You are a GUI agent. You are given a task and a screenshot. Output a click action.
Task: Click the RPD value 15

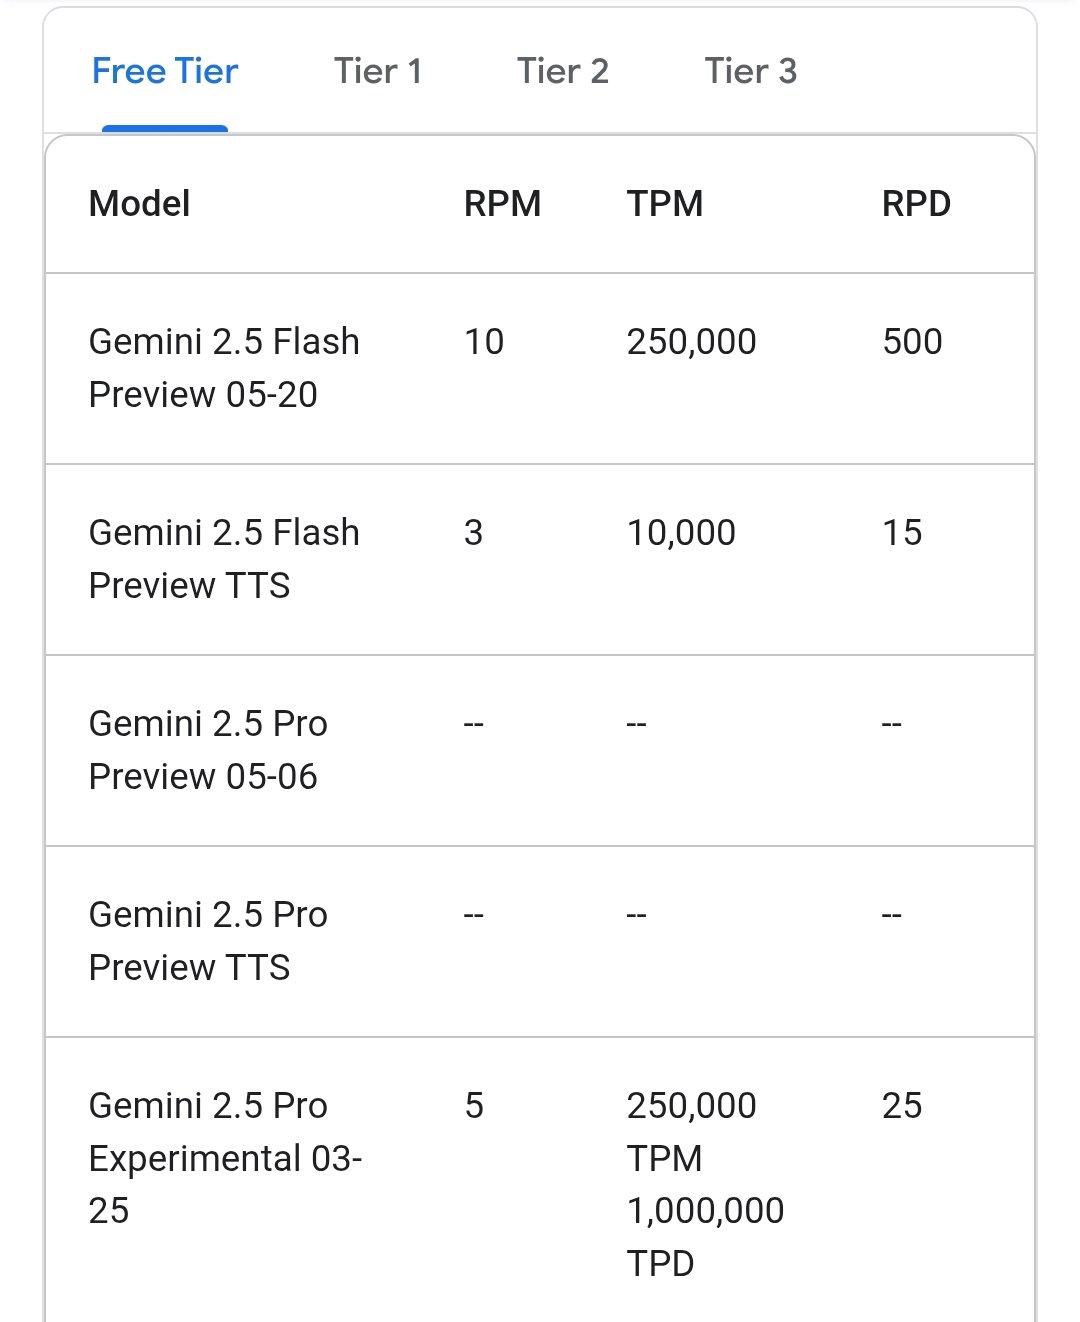click(x=902, y=533)
